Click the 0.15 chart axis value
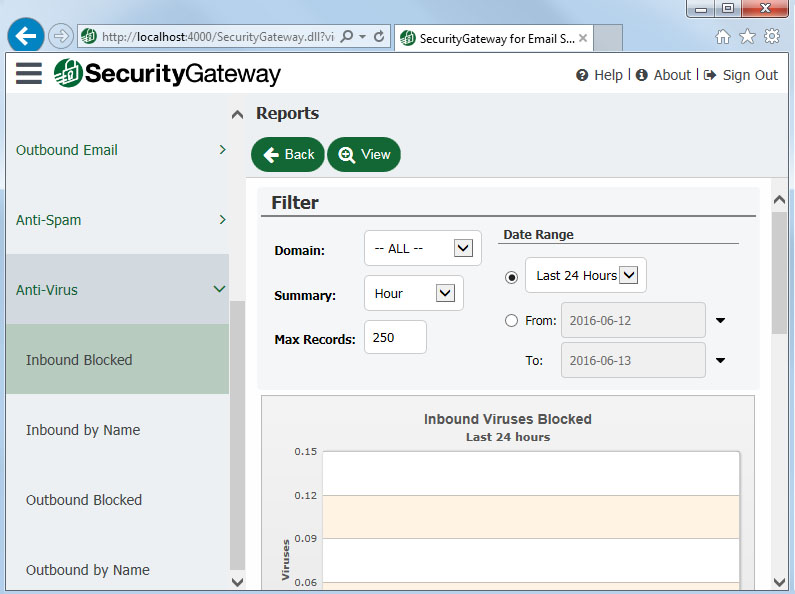 [x=306, y=452]
